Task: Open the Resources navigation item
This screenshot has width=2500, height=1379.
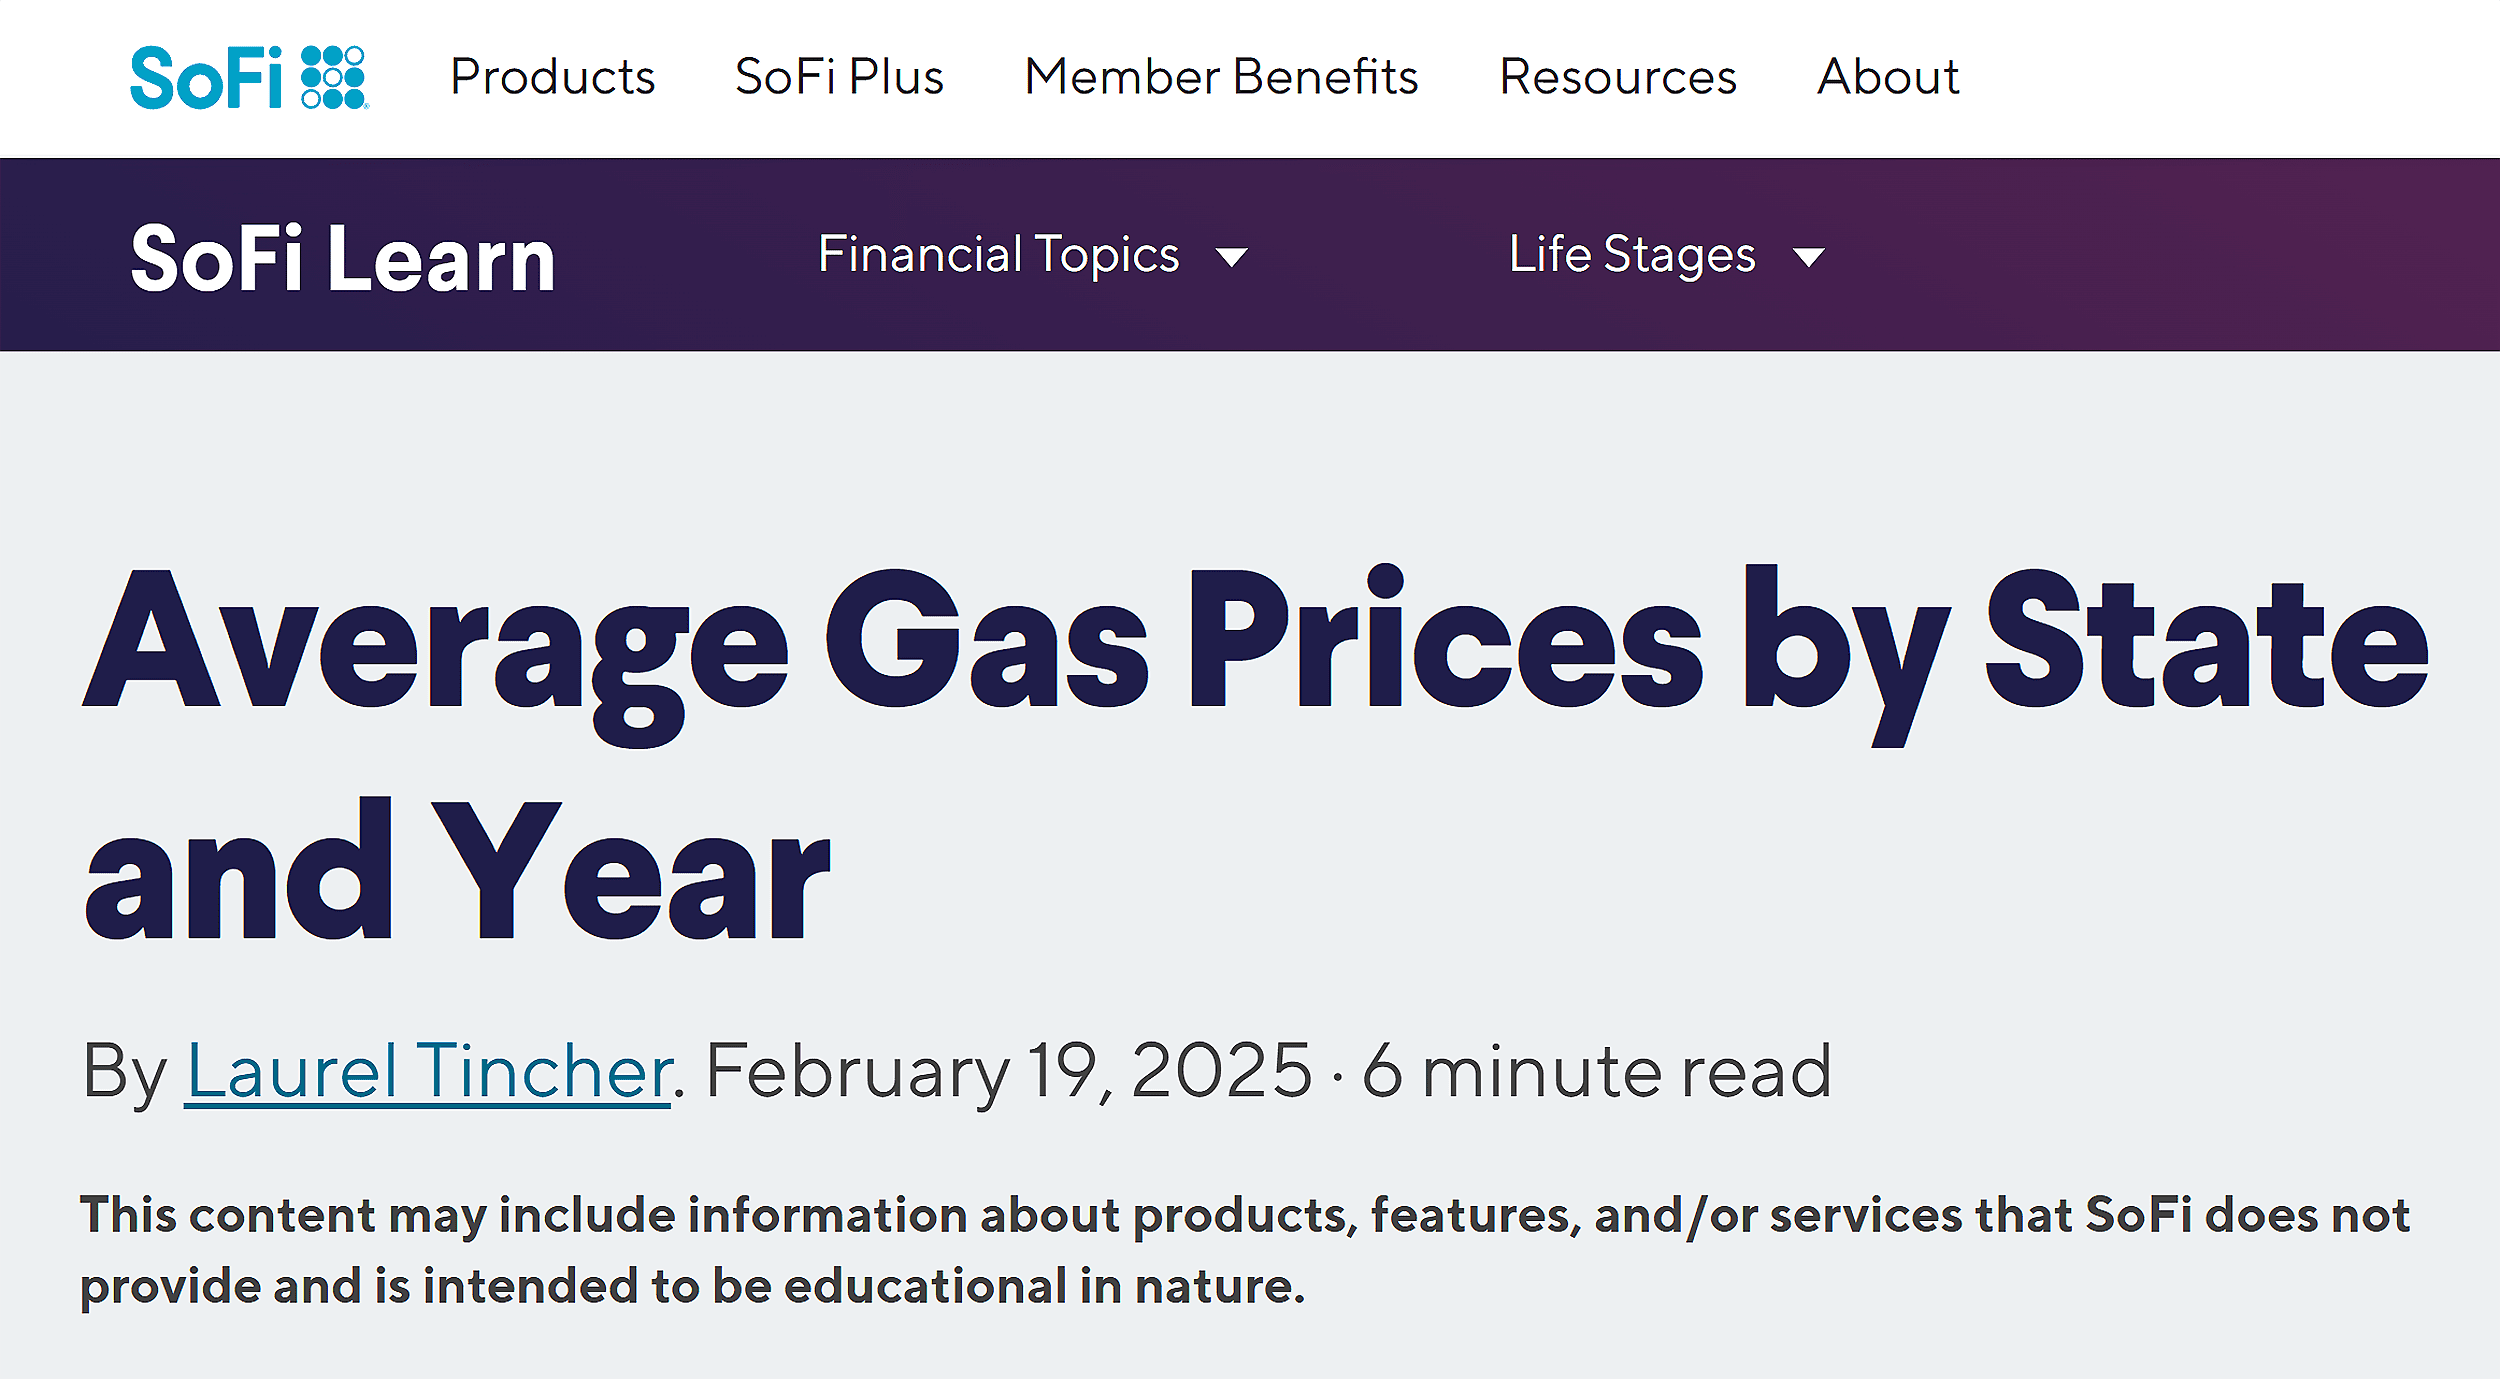Action: pos(1617,77)
